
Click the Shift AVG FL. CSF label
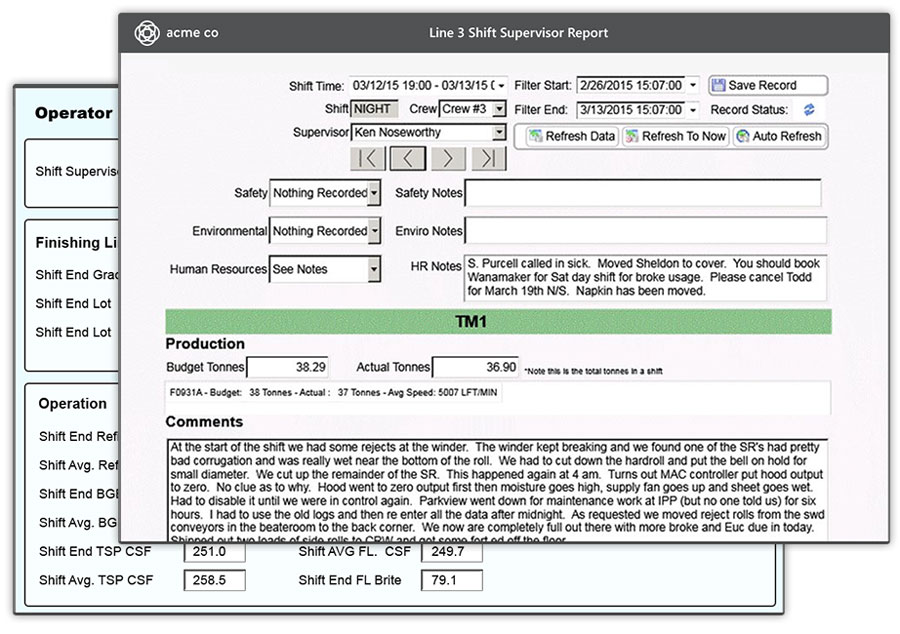pos(355,551)
